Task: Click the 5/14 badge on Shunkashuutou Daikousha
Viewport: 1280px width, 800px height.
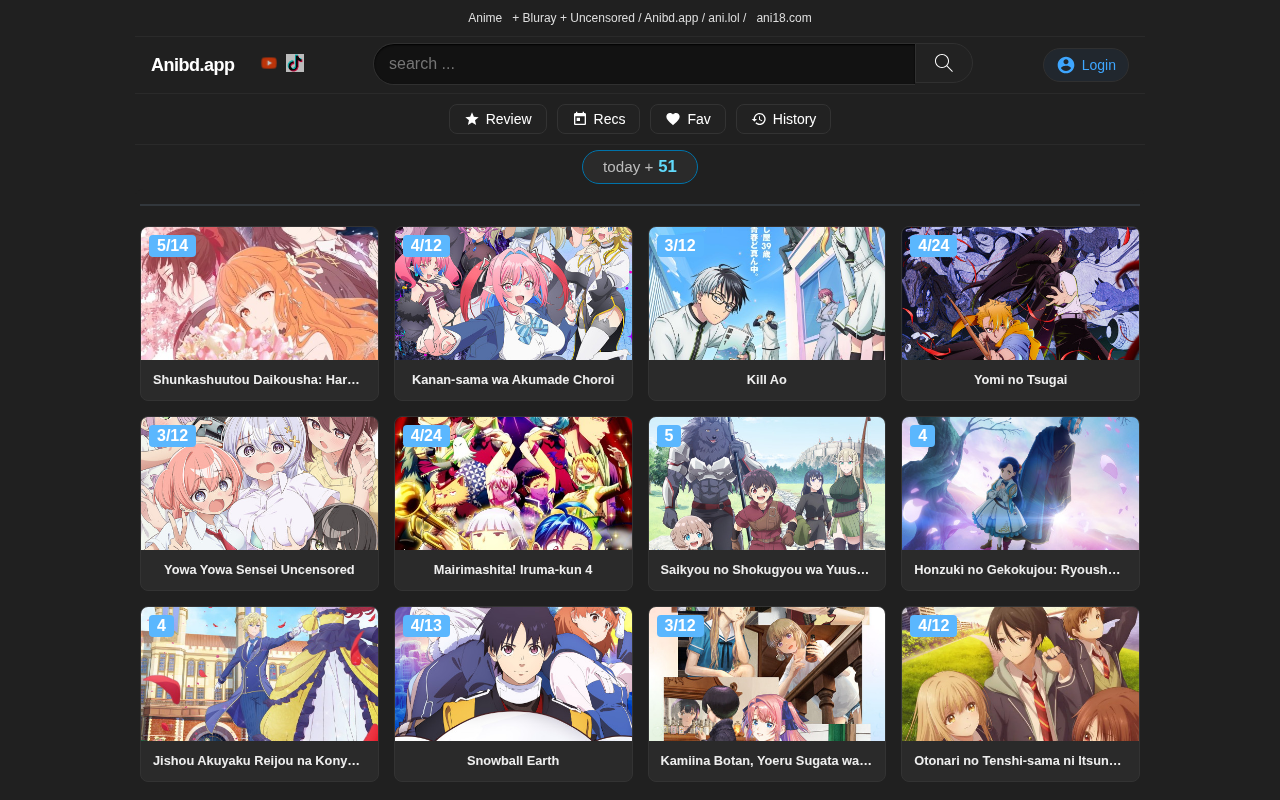Action: [172, 246]
